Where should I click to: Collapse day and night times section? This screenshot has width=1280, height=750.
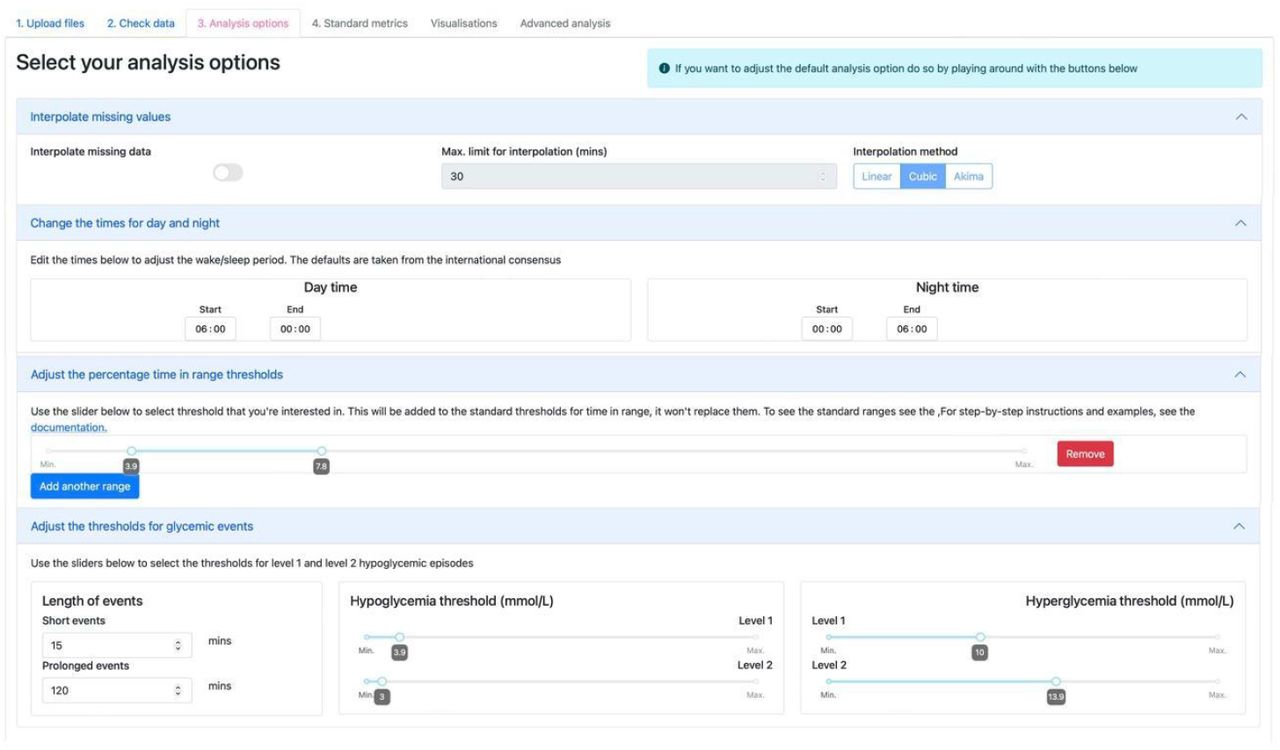pyautogui.click(x=1242, y=223)
